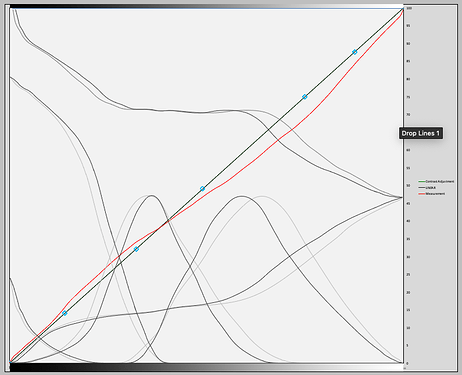
Task: Pick the topmost blue diamond control point
Action: click(355, 52)
